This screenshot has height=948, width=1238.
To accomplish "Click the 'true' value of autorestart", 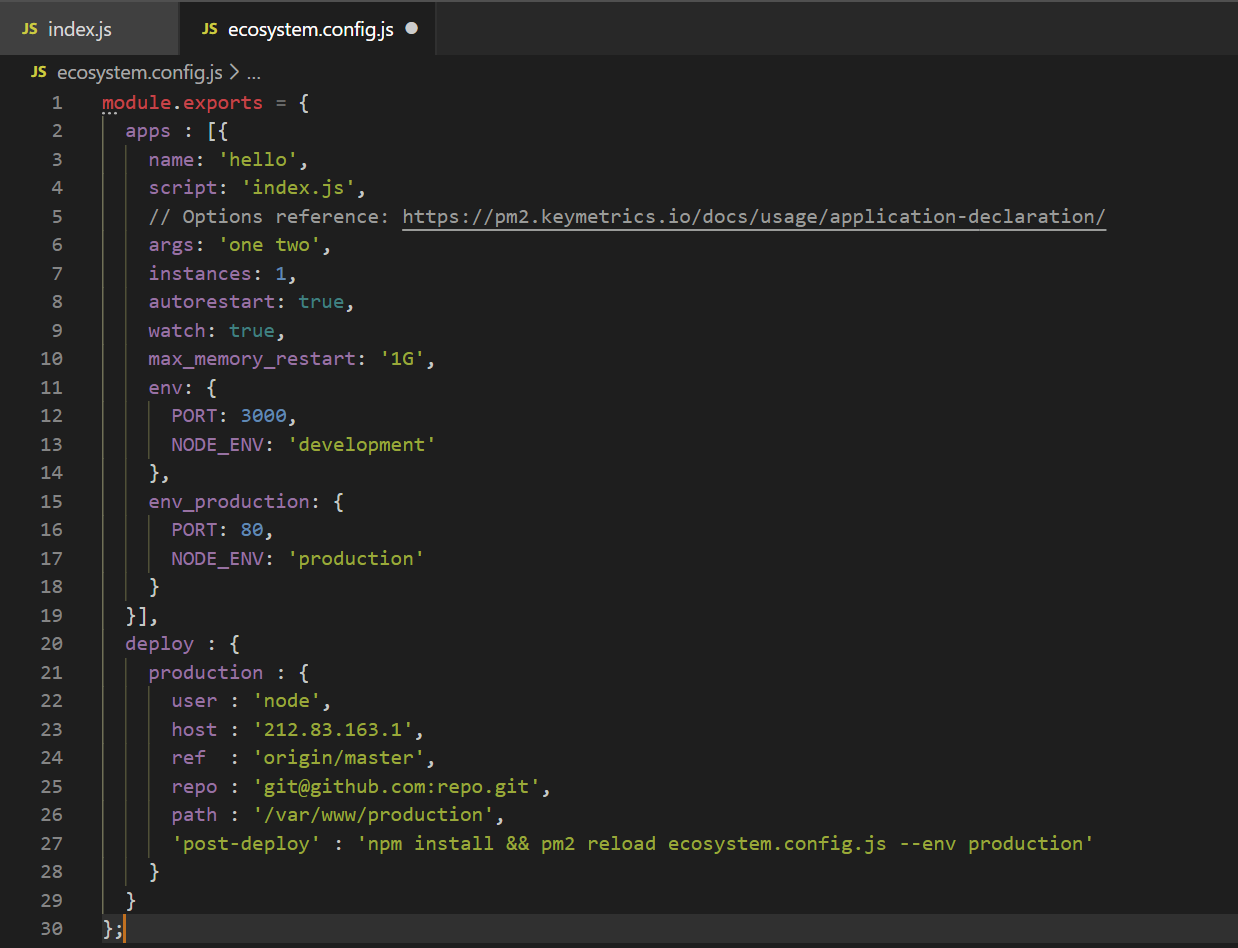I will [x=321, y=301].
